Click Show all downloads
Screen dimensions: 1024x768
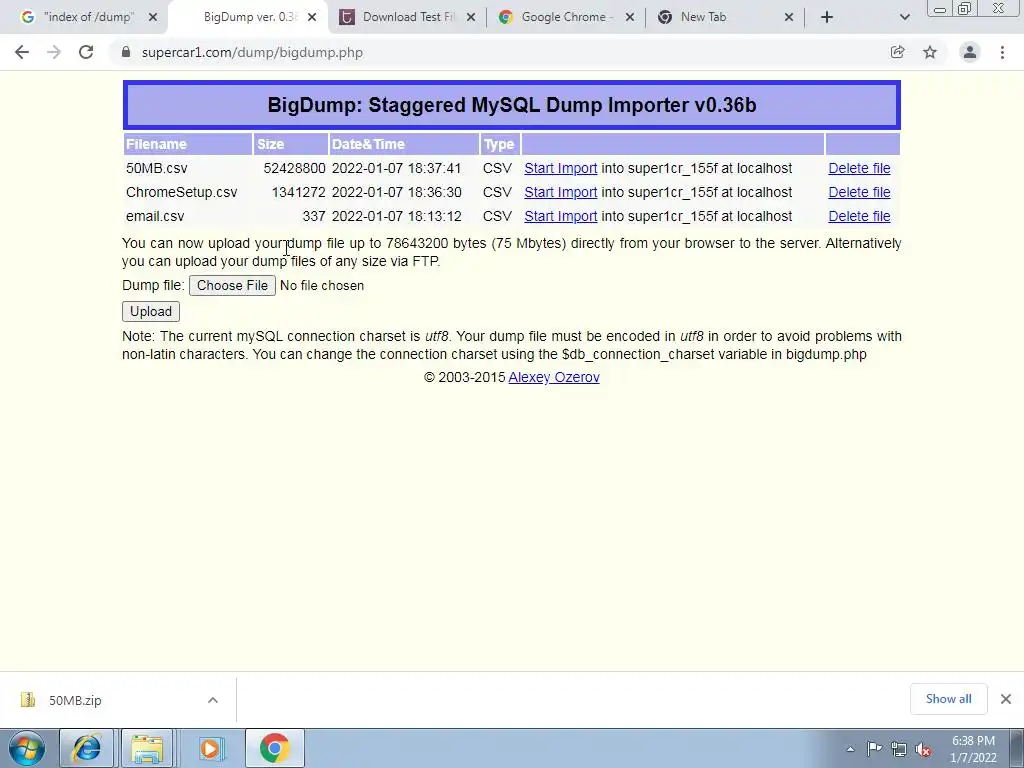point(948,699)
